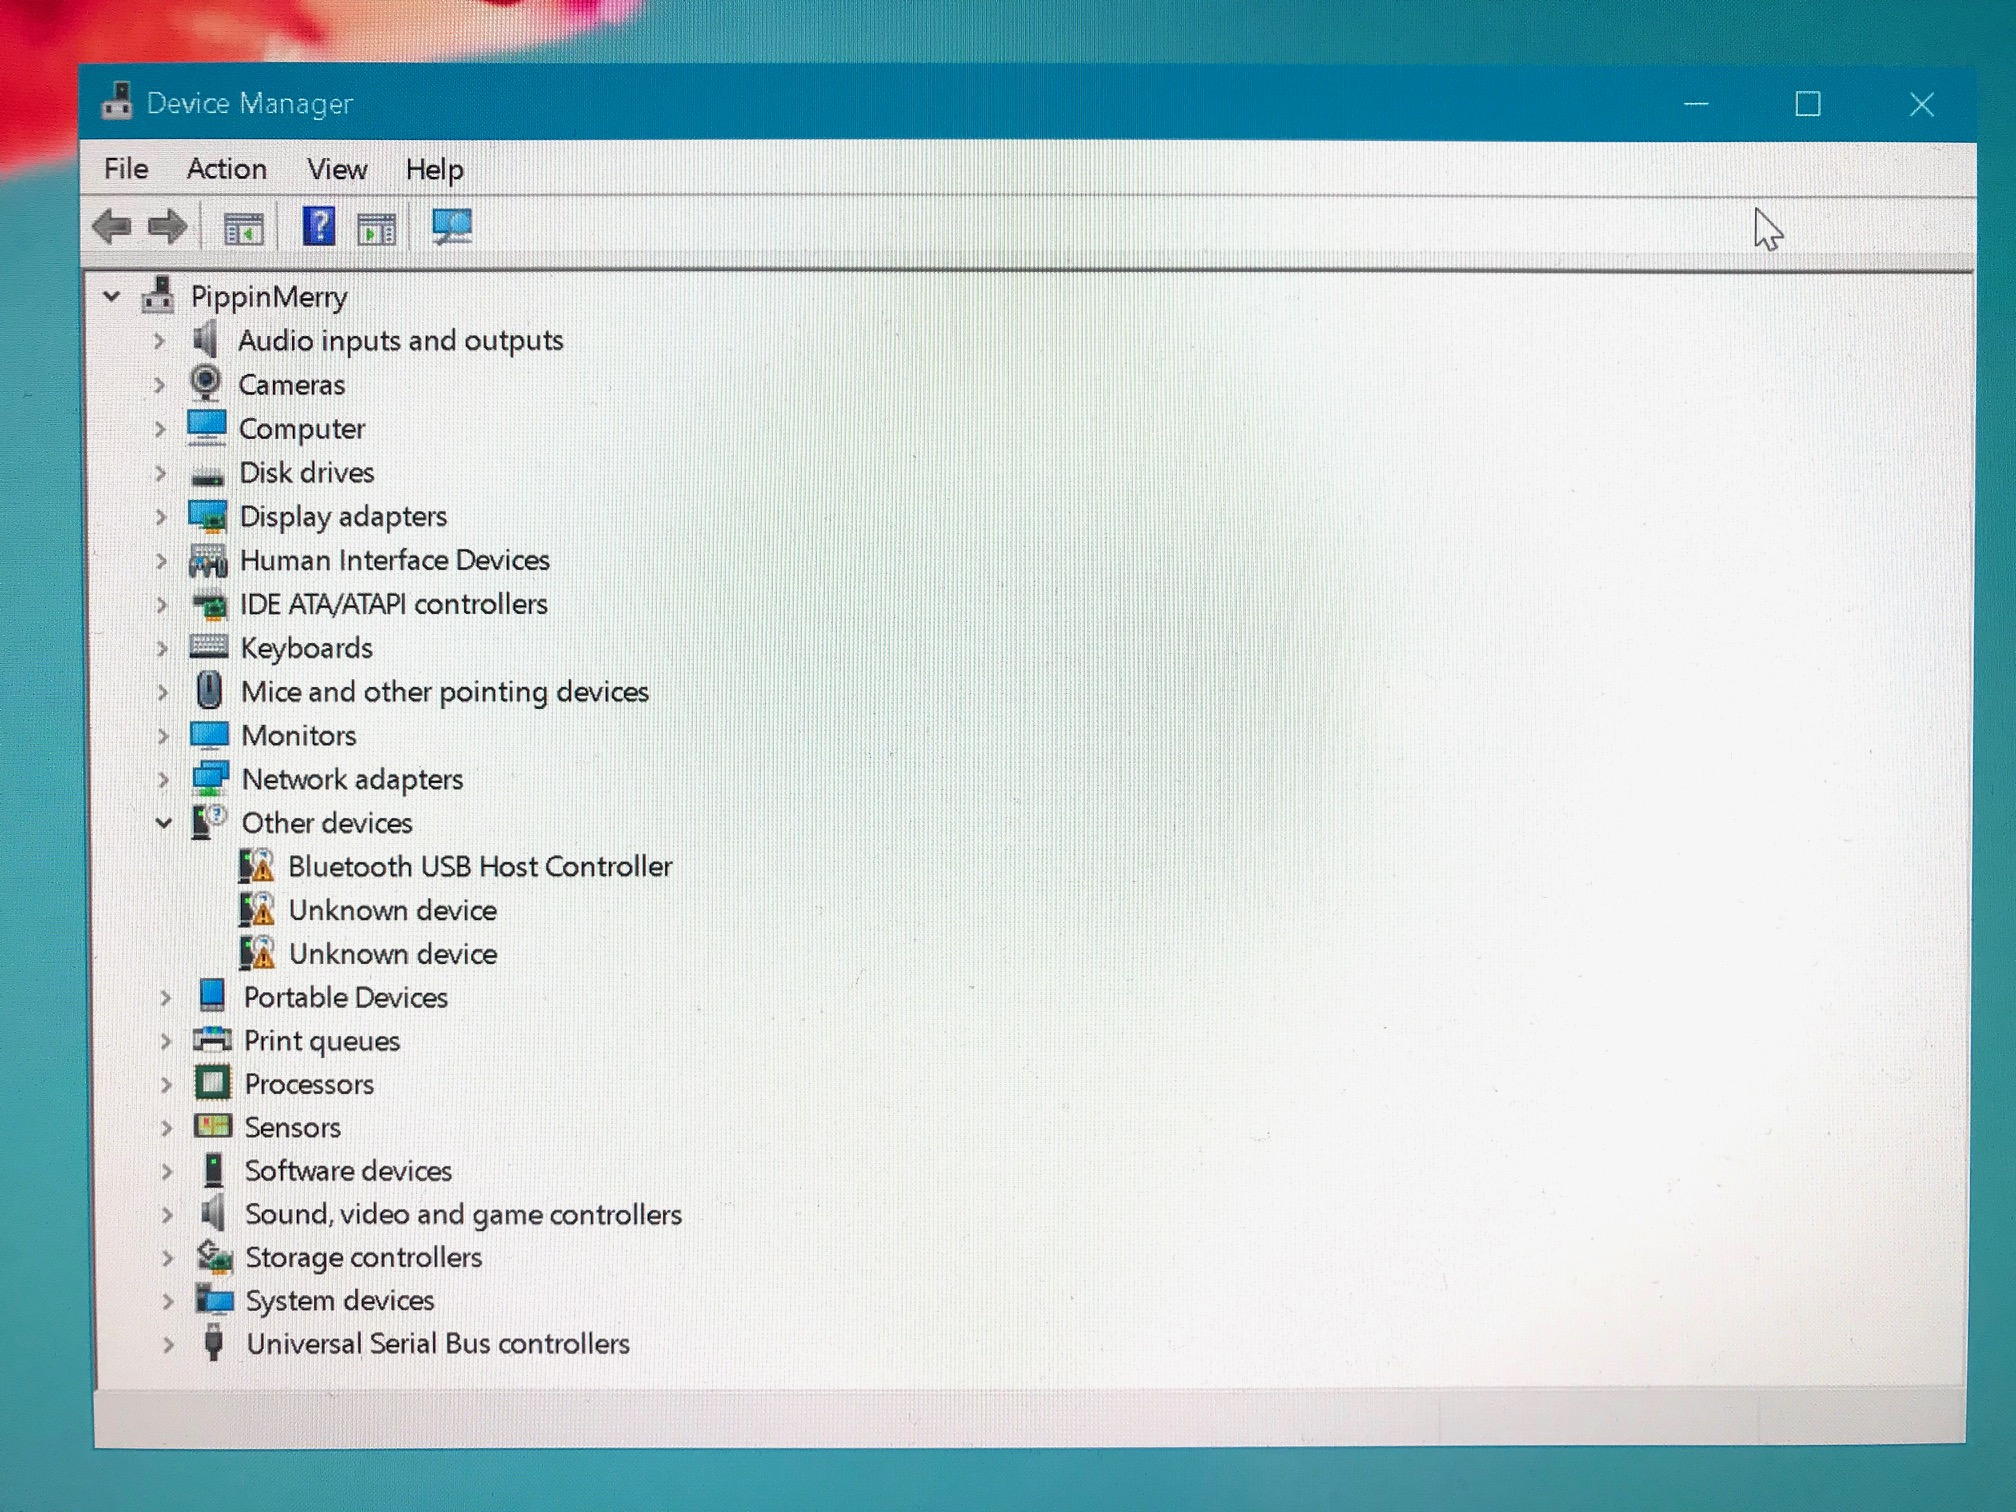Click the Back arrow toolbar icon

click(x=112, y=227)
